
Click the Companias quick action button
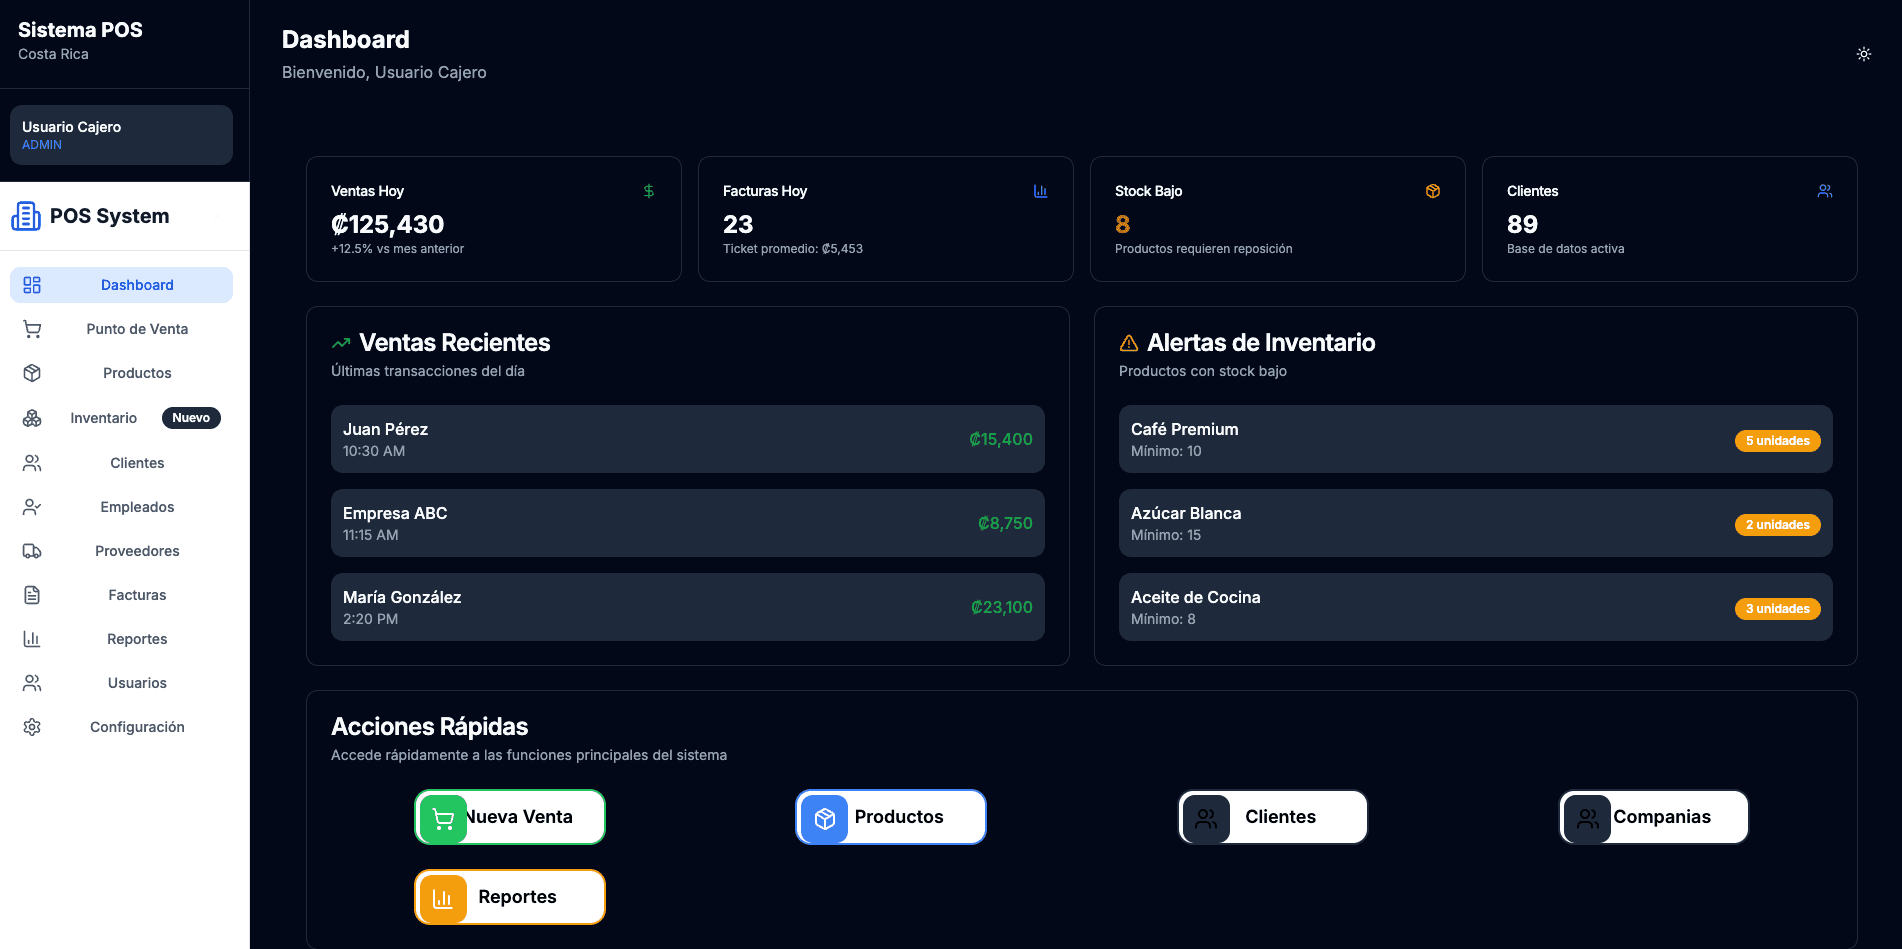coord(1654,817)
